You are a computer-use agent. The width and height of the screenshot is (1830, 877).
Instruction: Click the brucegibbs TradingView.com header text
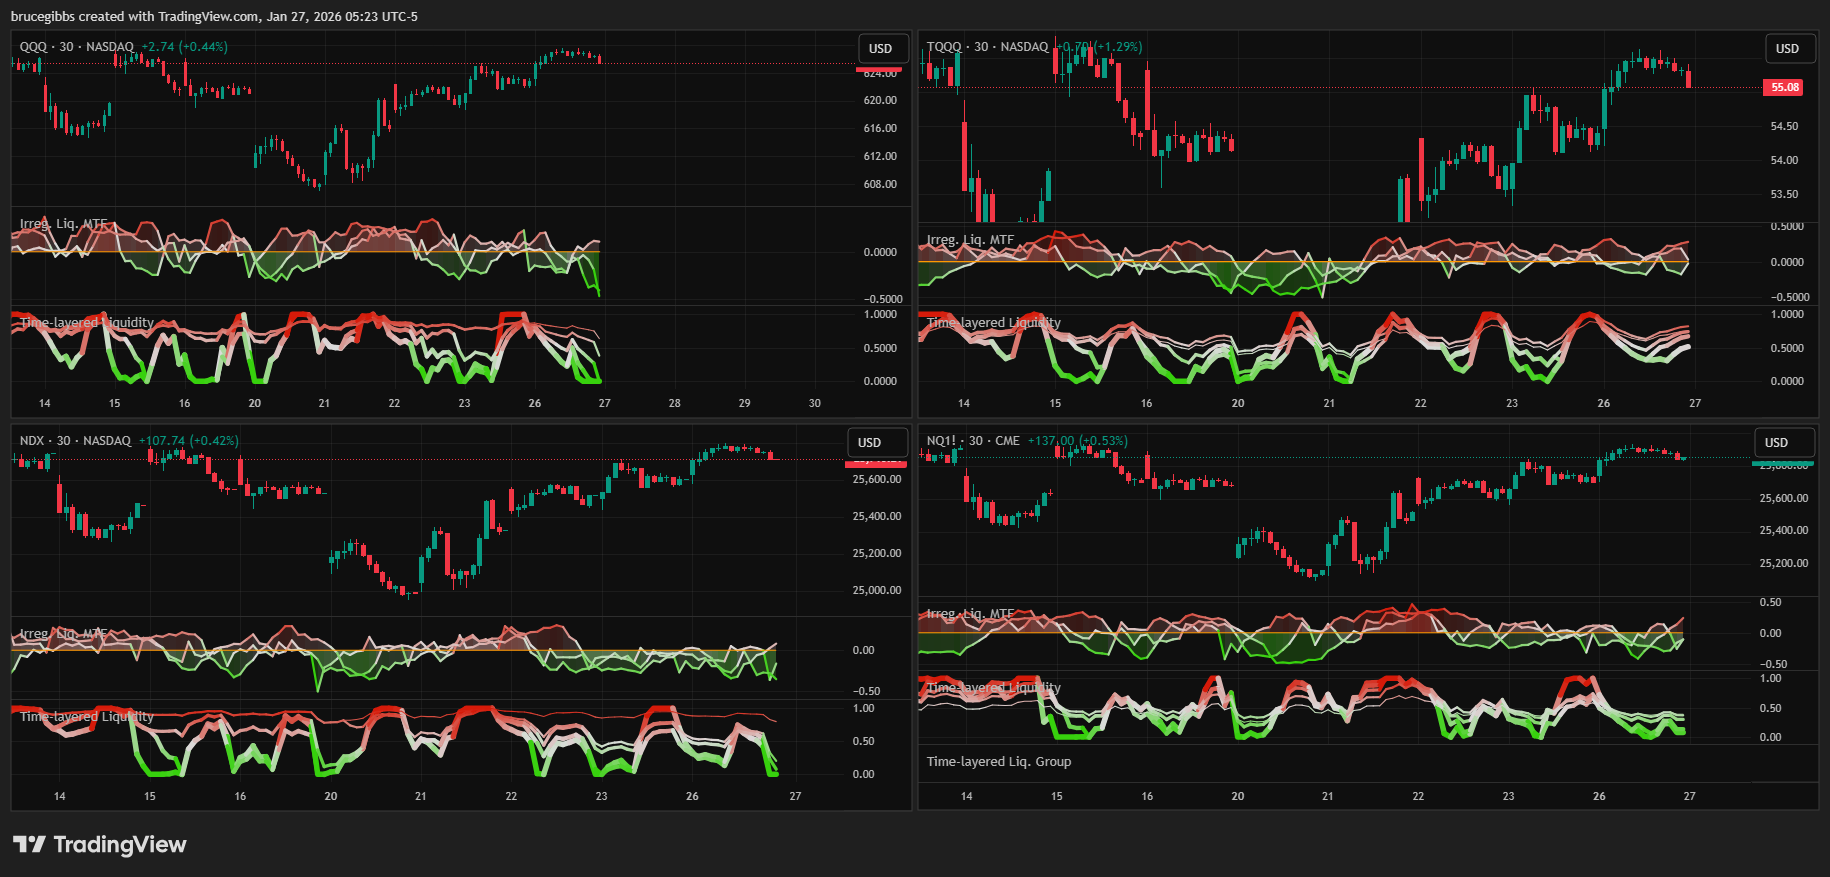[214, 16]
